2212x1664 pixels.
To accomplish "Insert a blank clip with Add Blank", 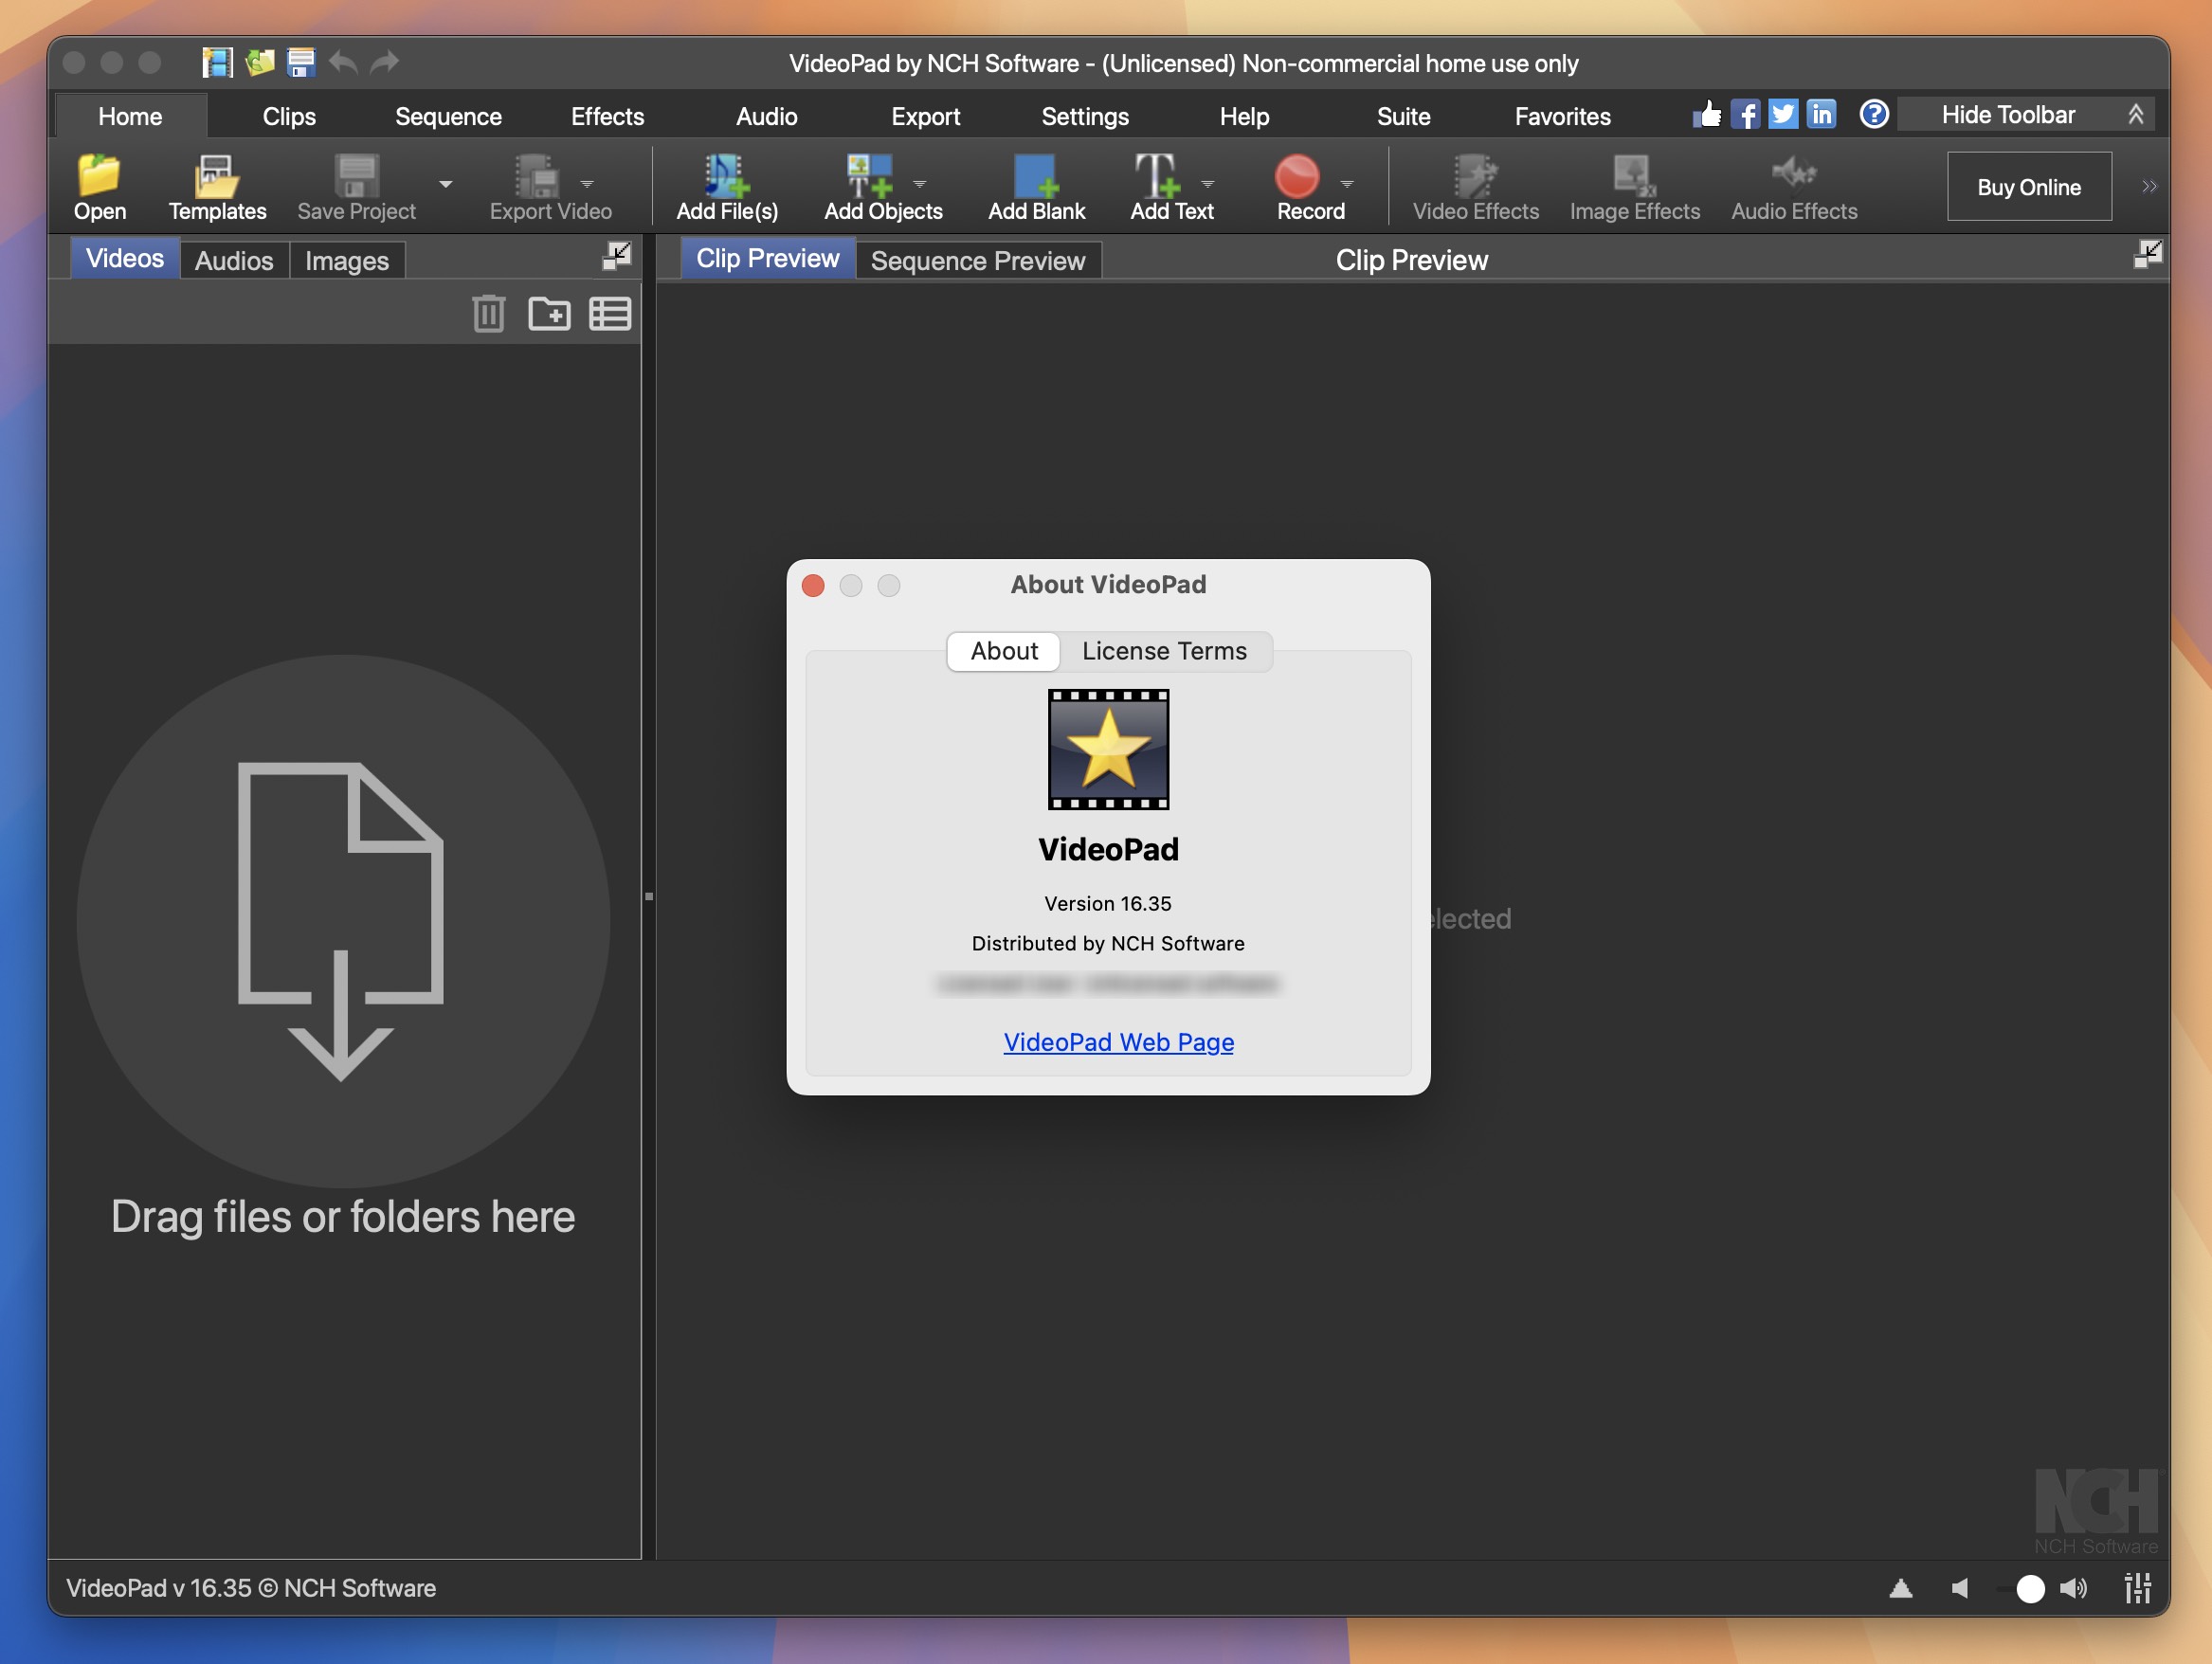I will pos(1036,187).
